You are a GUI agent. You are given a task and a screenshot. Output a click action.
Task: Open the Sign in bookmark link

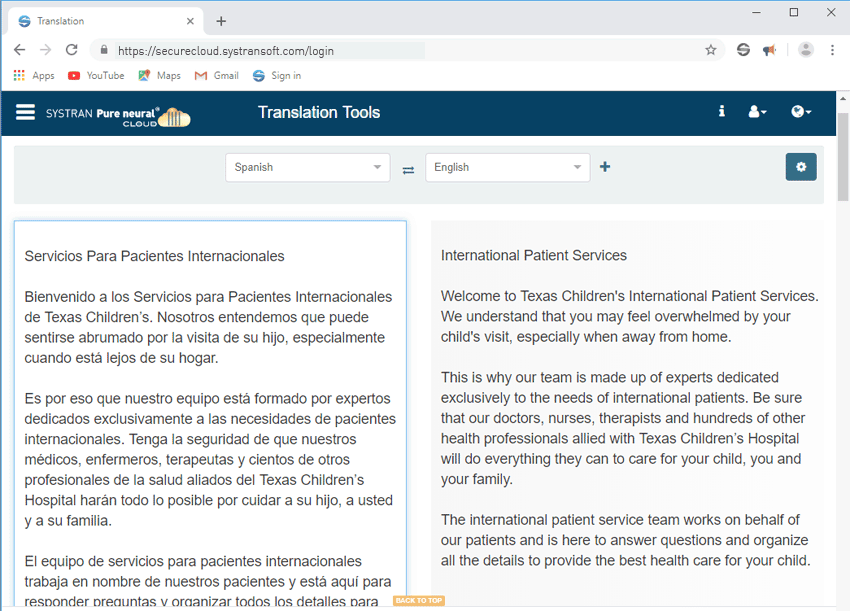click(277, 75)
